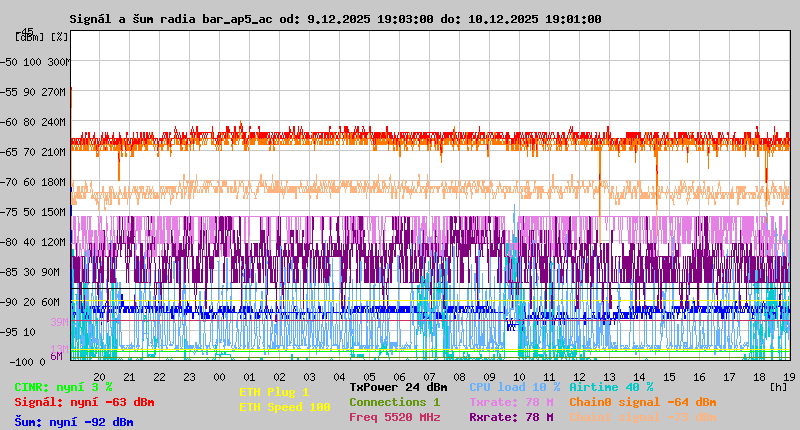The height and width of the screenshot is (430, 800).
Task: Click the TxPower 24 dBm label
Action: pos(398,386)
